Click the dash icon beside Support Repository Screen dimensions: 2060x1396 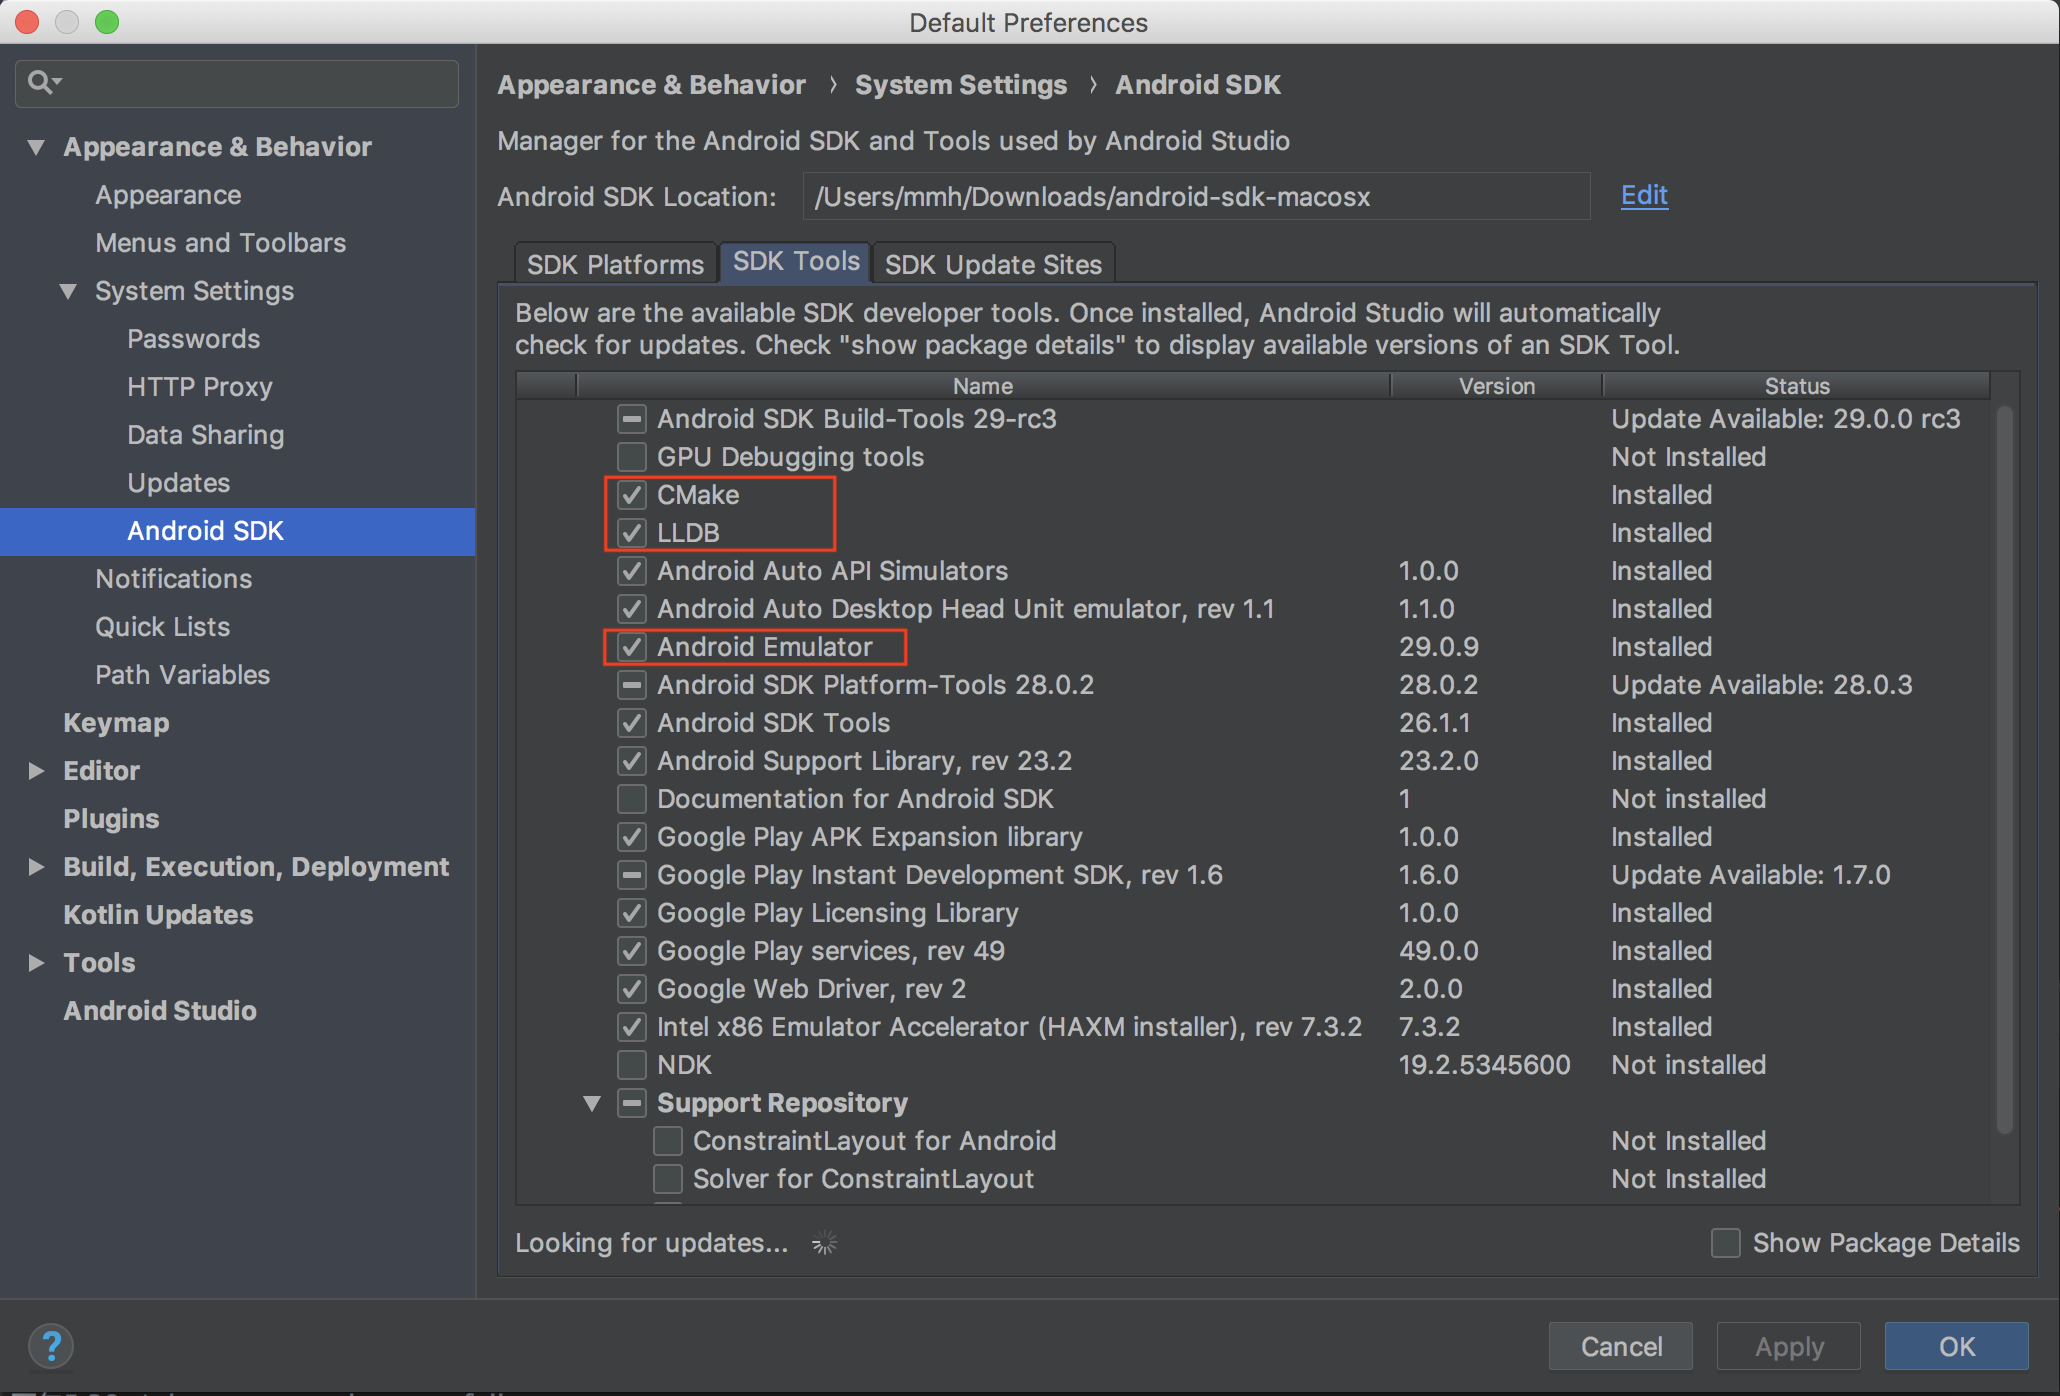[x=631, y=1103]
